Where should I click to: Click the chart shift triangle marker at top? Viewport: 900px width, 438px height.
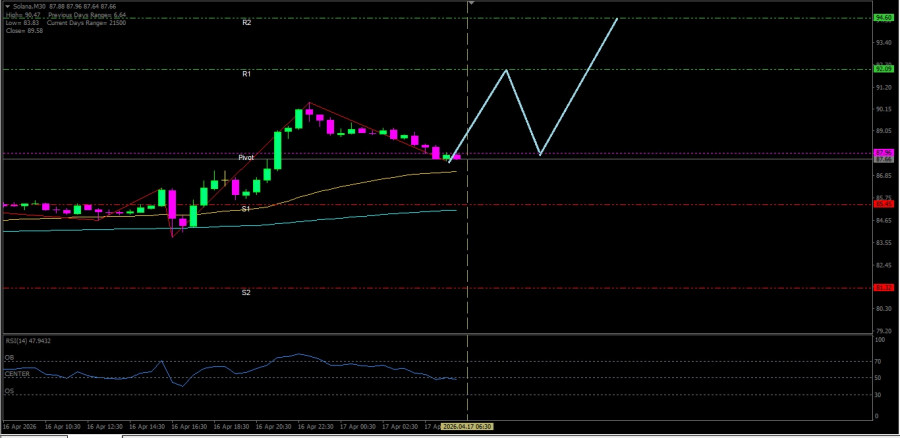(x=471, y=4)
